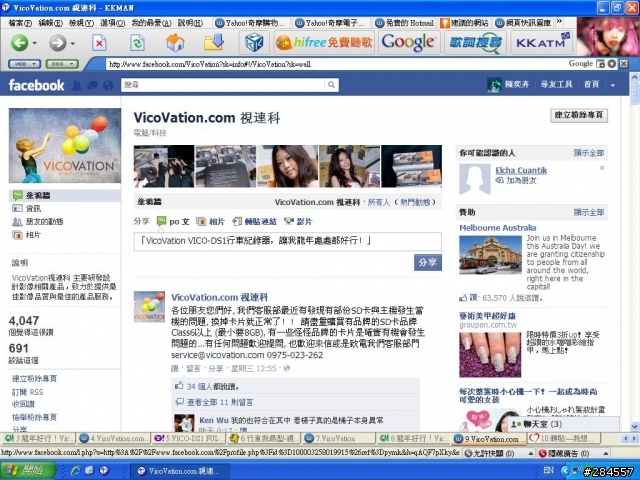Click 查看全部 11 則留言 link

point(220,402)
